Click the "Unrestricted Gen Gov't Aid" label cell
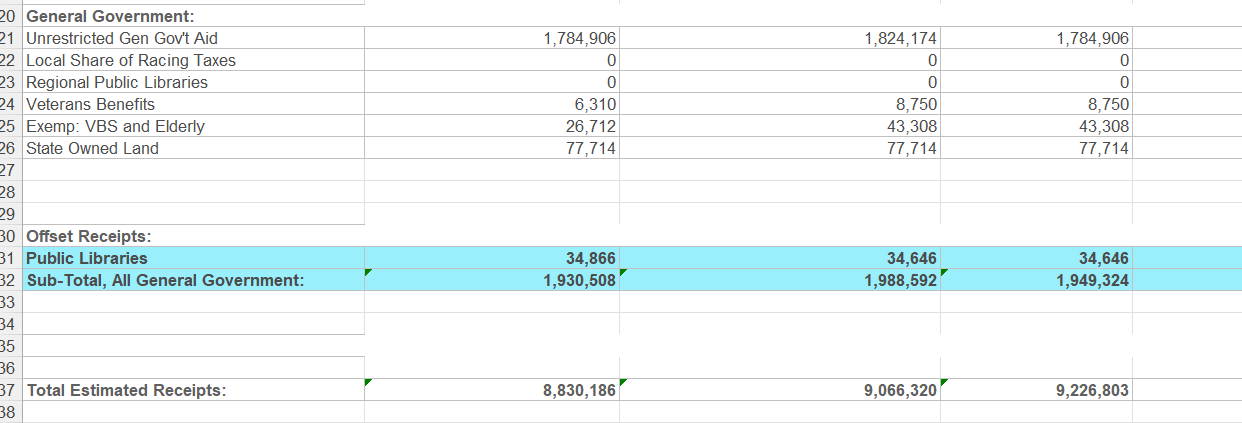 click(121, 38)
